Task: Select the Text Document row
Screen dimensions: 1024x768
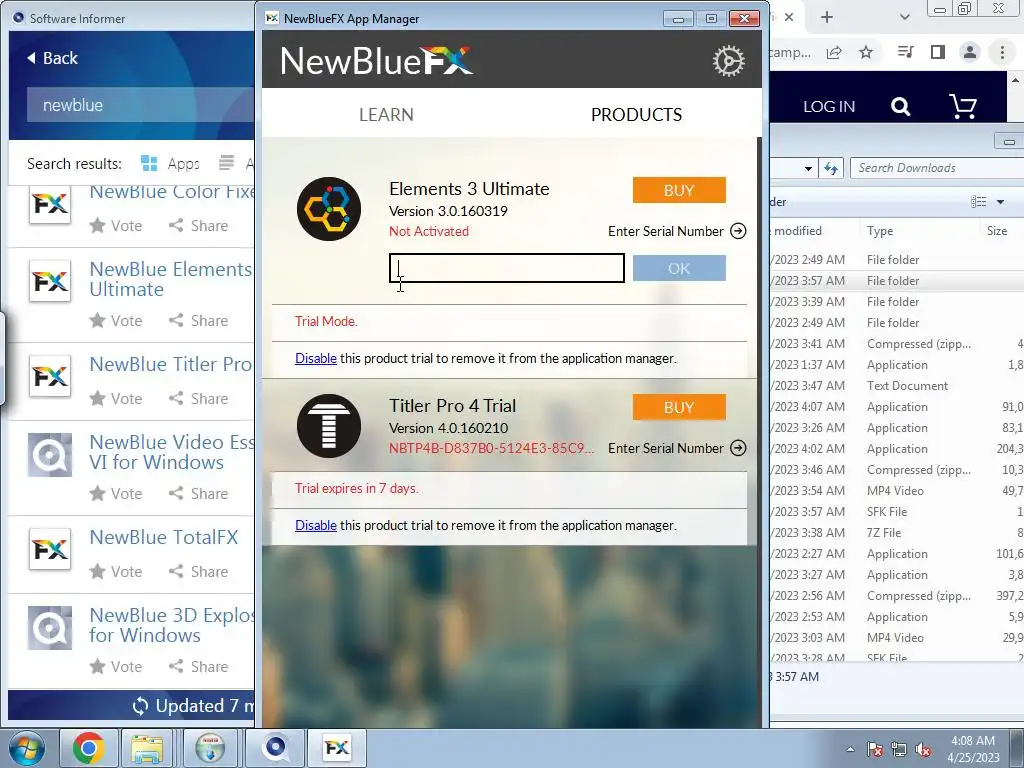Action: (896, 385)
